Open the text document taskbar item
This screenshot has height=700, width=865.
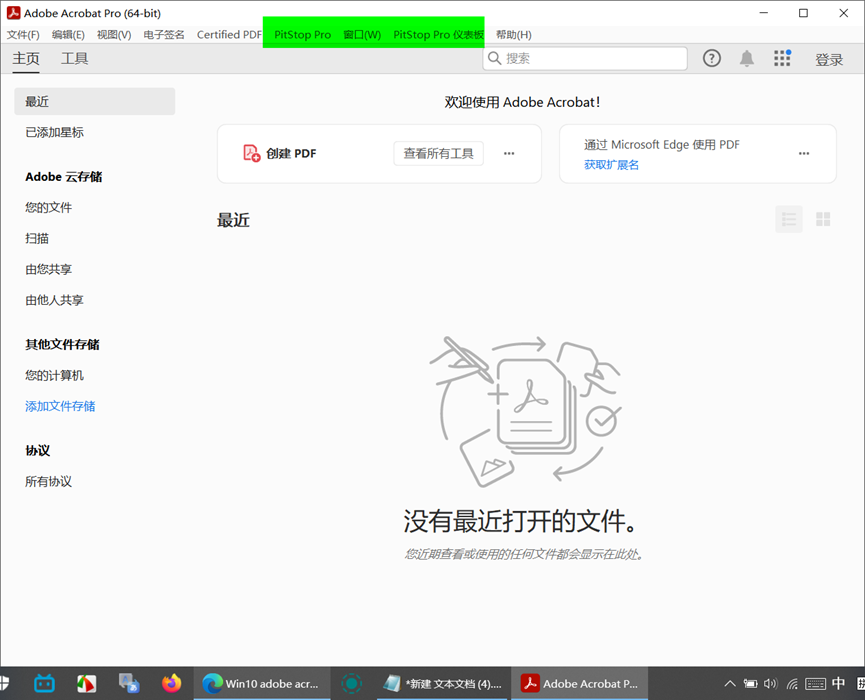(x=444, y=684)
